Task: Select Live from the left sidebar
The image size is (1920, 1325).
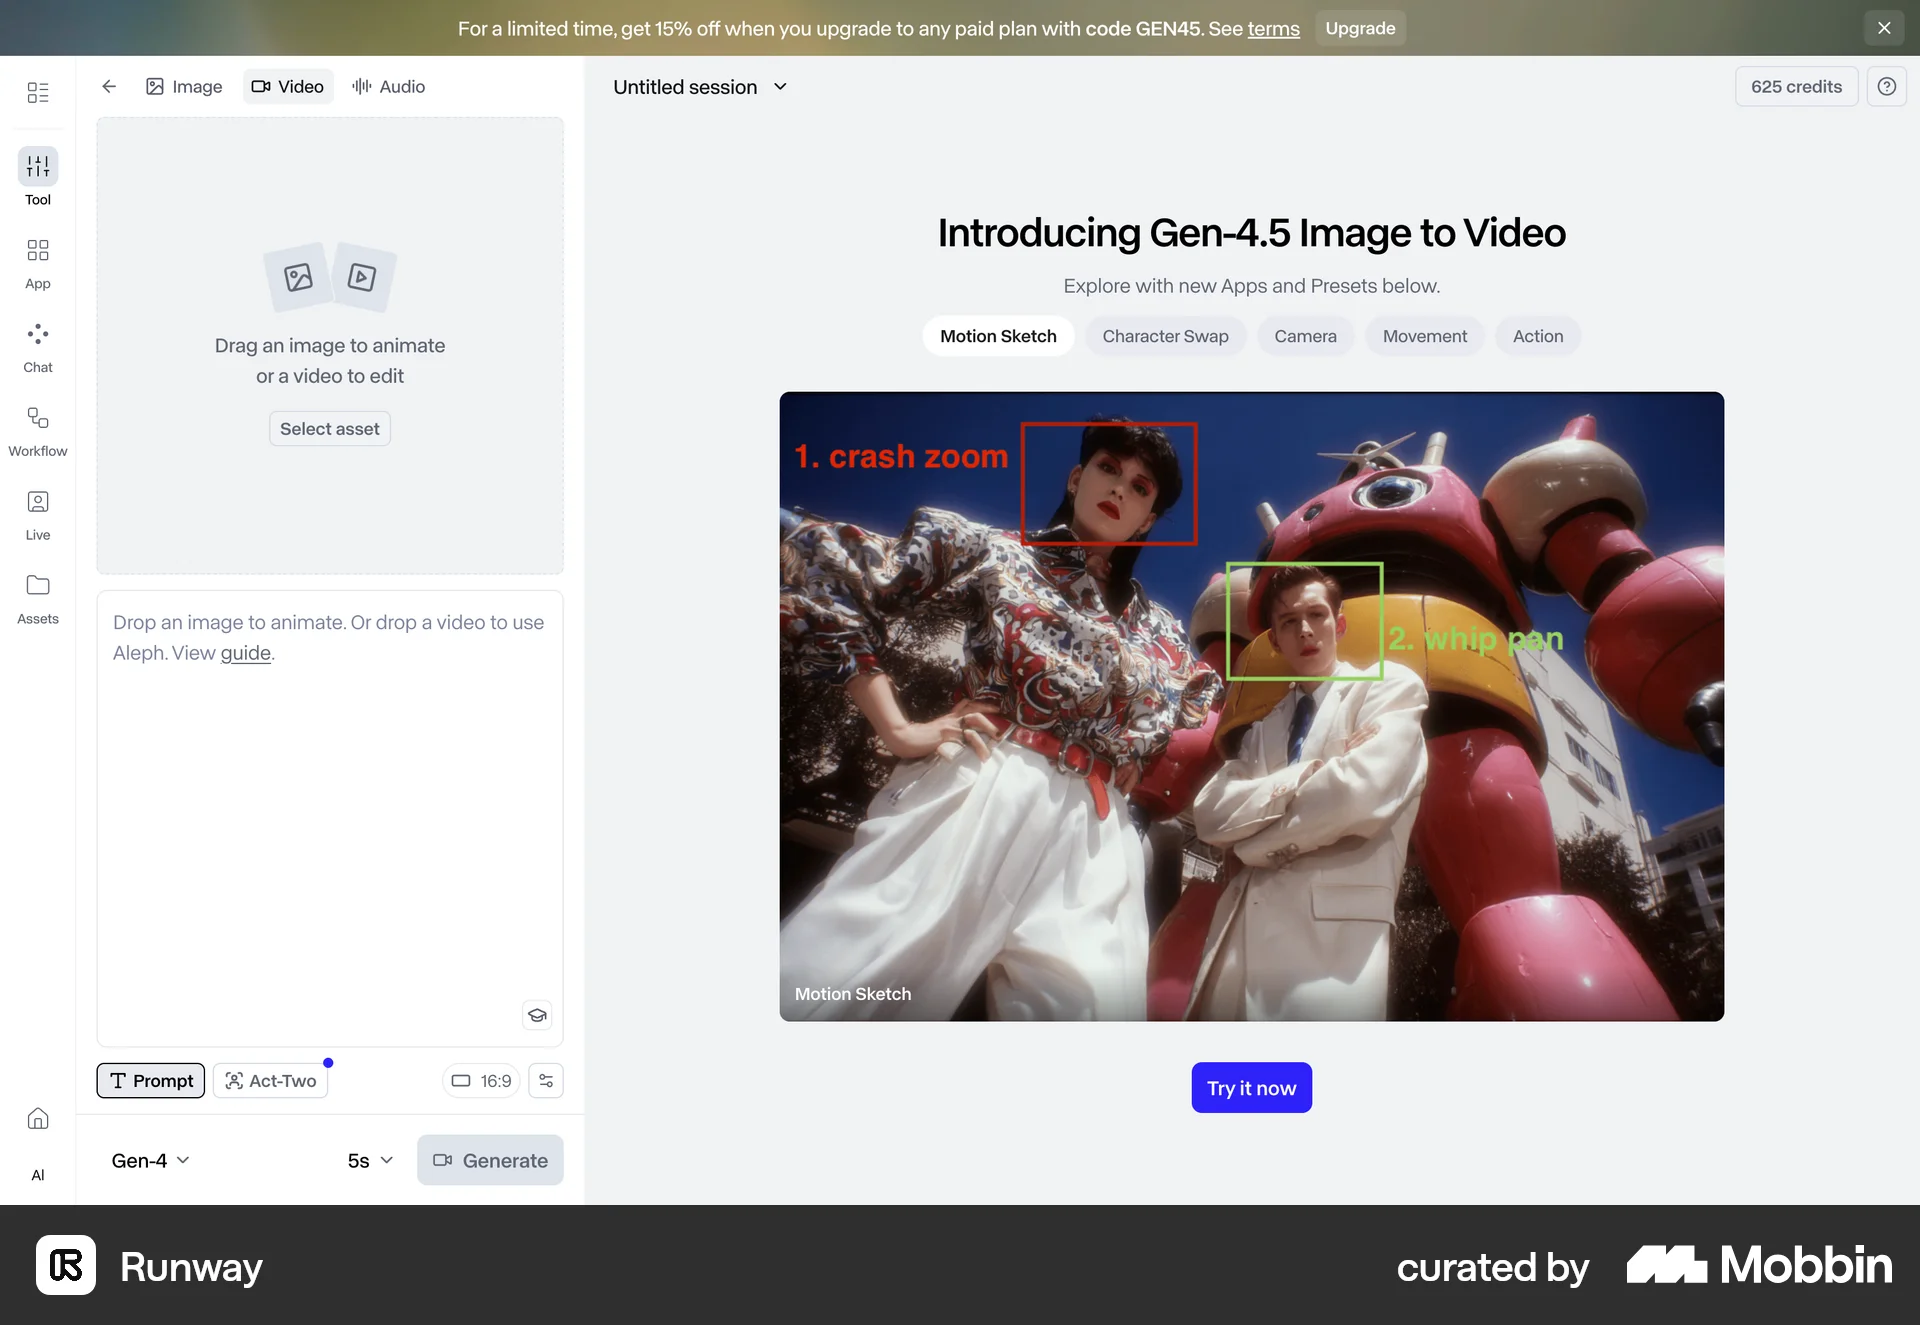Action: (38, 513)
